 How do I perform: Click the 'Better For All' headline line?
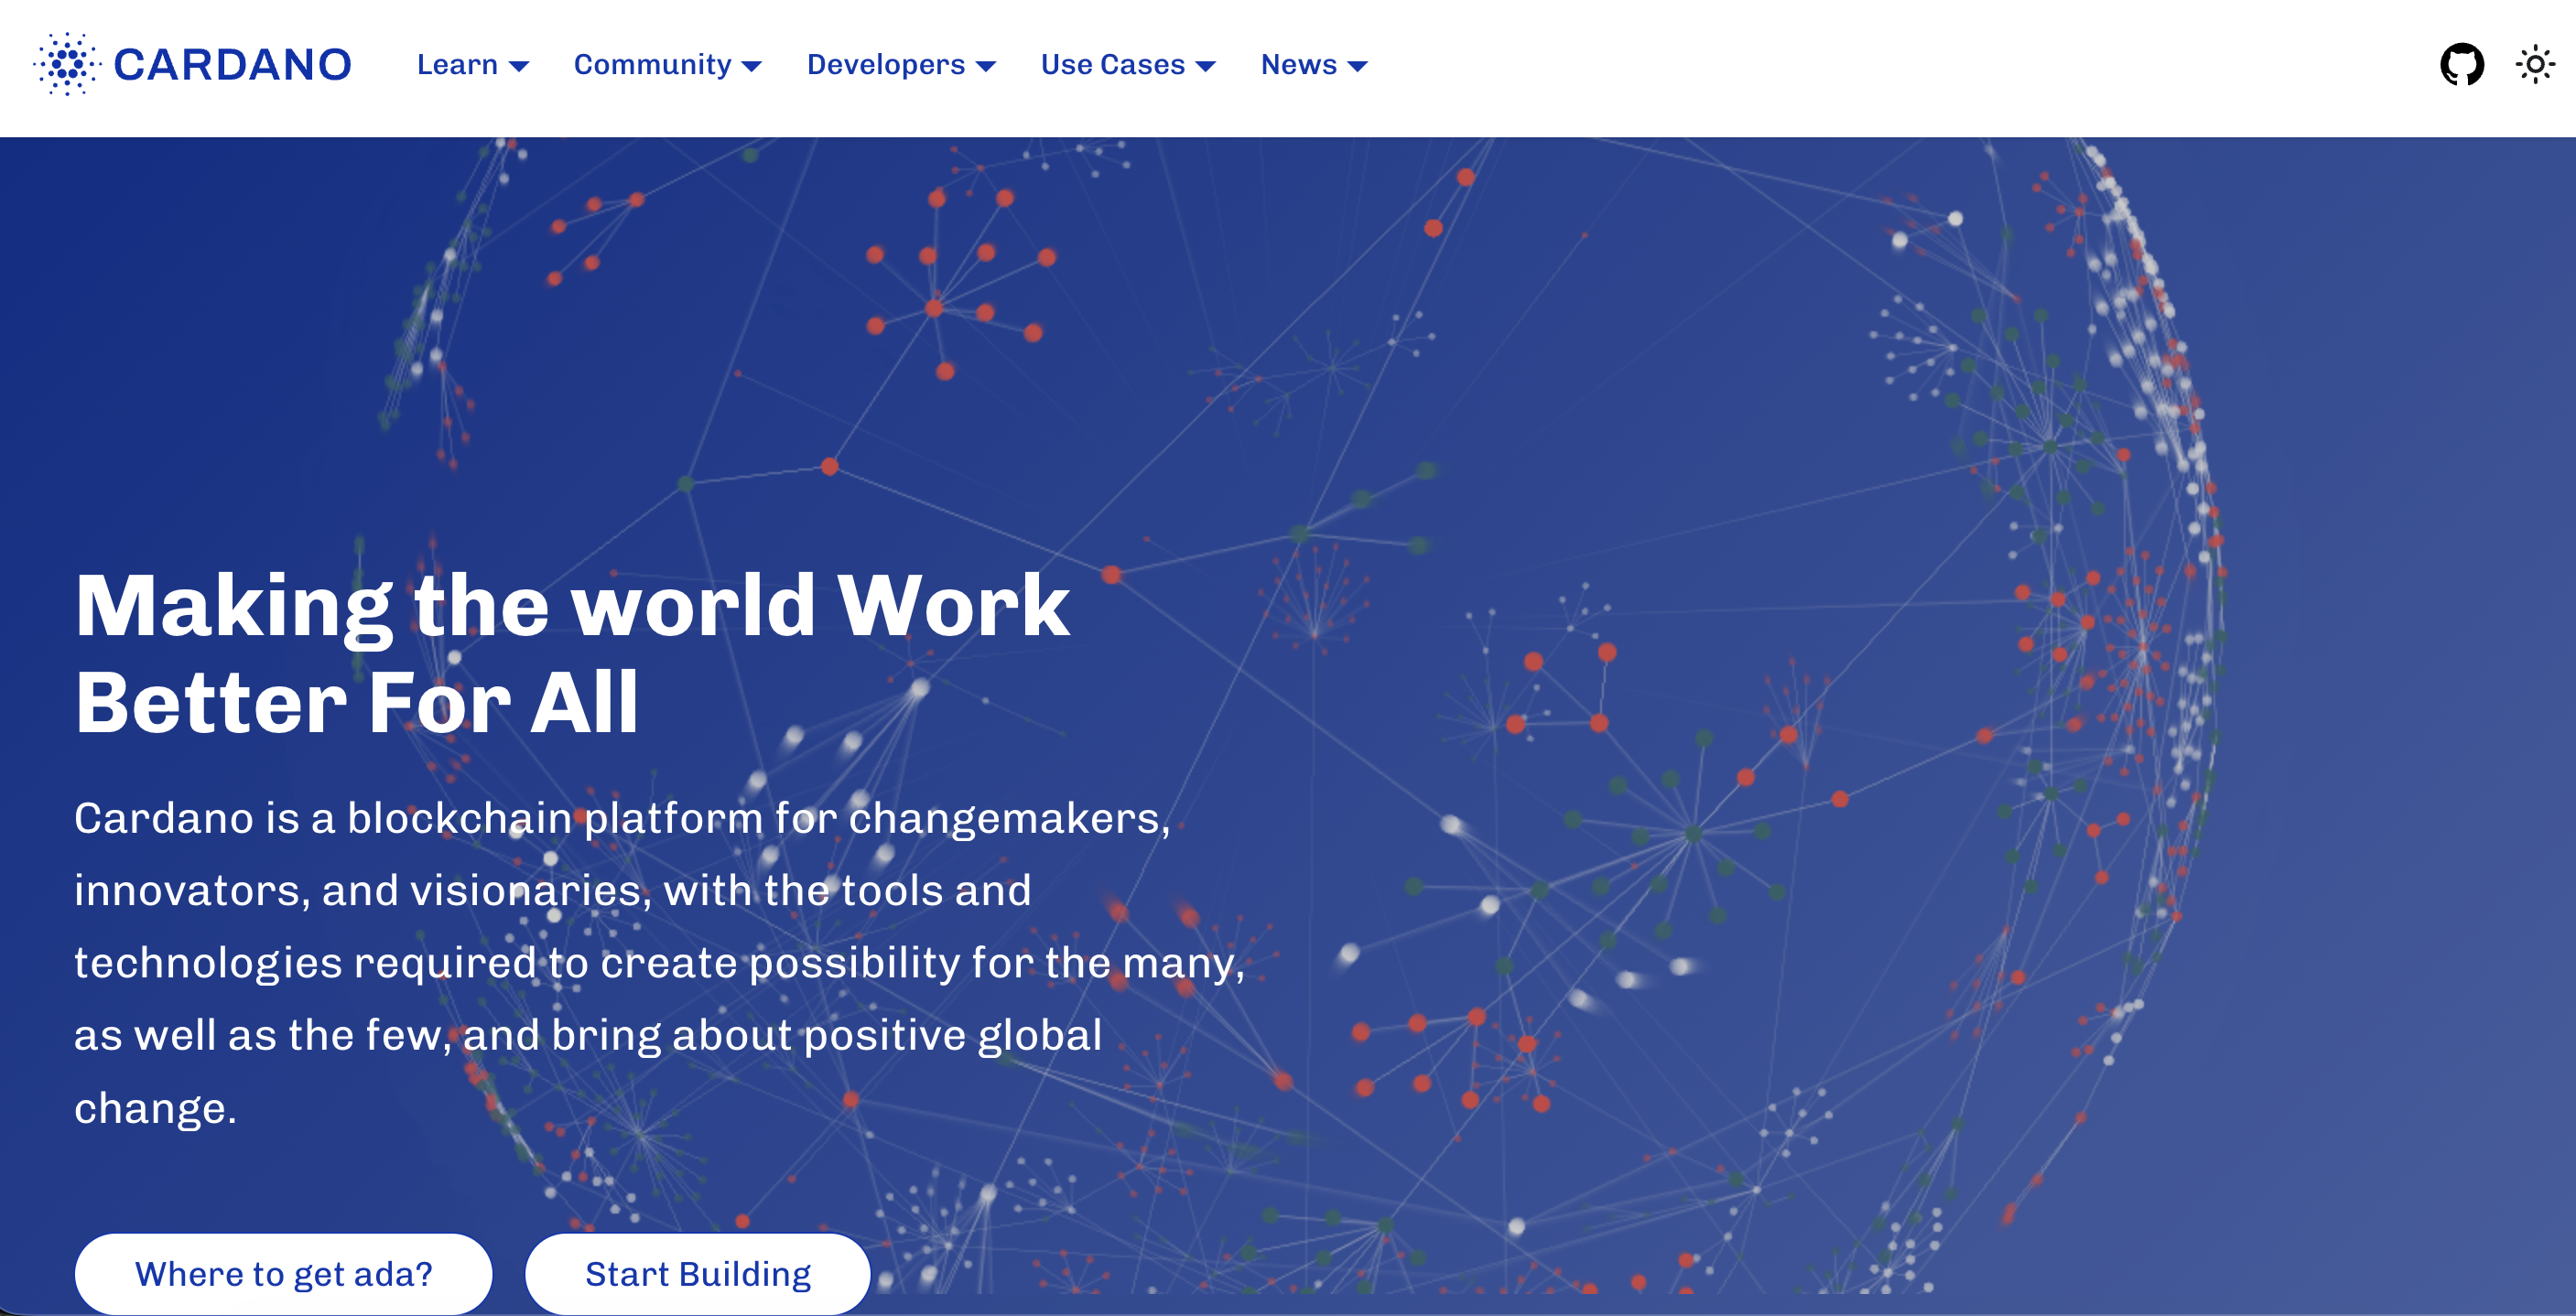pyautogui.click(x=356, y=703)
